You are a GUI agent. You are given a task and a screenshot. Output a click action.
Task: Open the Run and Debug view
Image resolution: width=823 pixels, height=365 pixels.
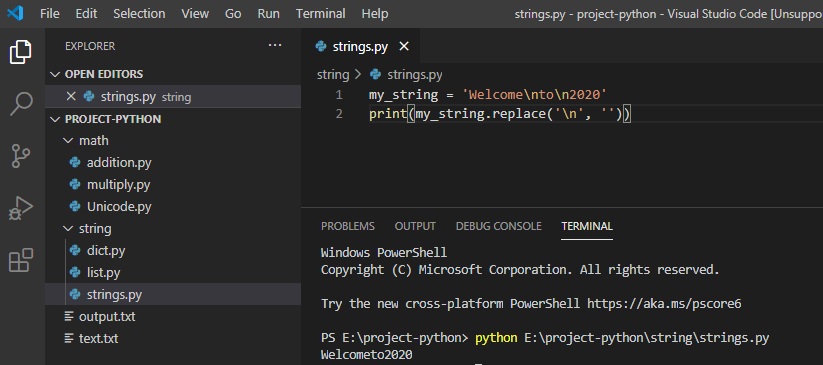21,208
